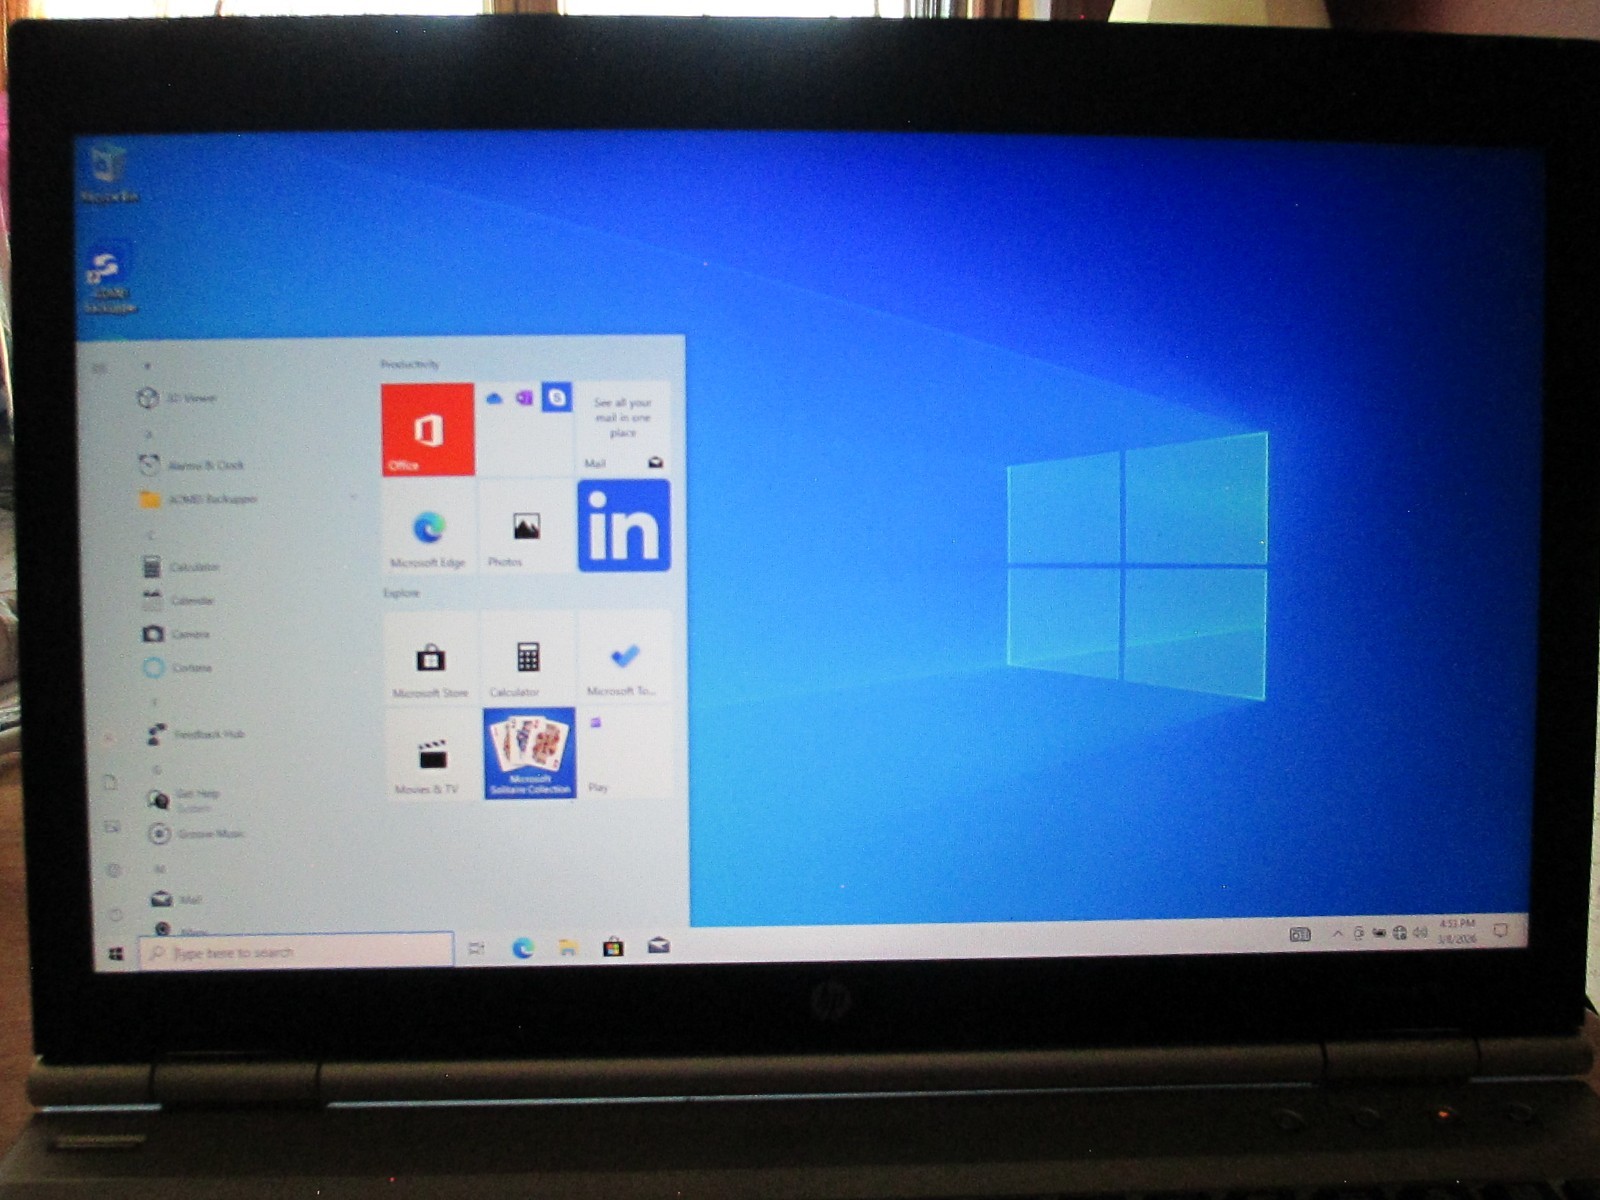The image size is (1600, 1200).
Task: Click the 'Type here to search' box
Action: tap(296, 952)
